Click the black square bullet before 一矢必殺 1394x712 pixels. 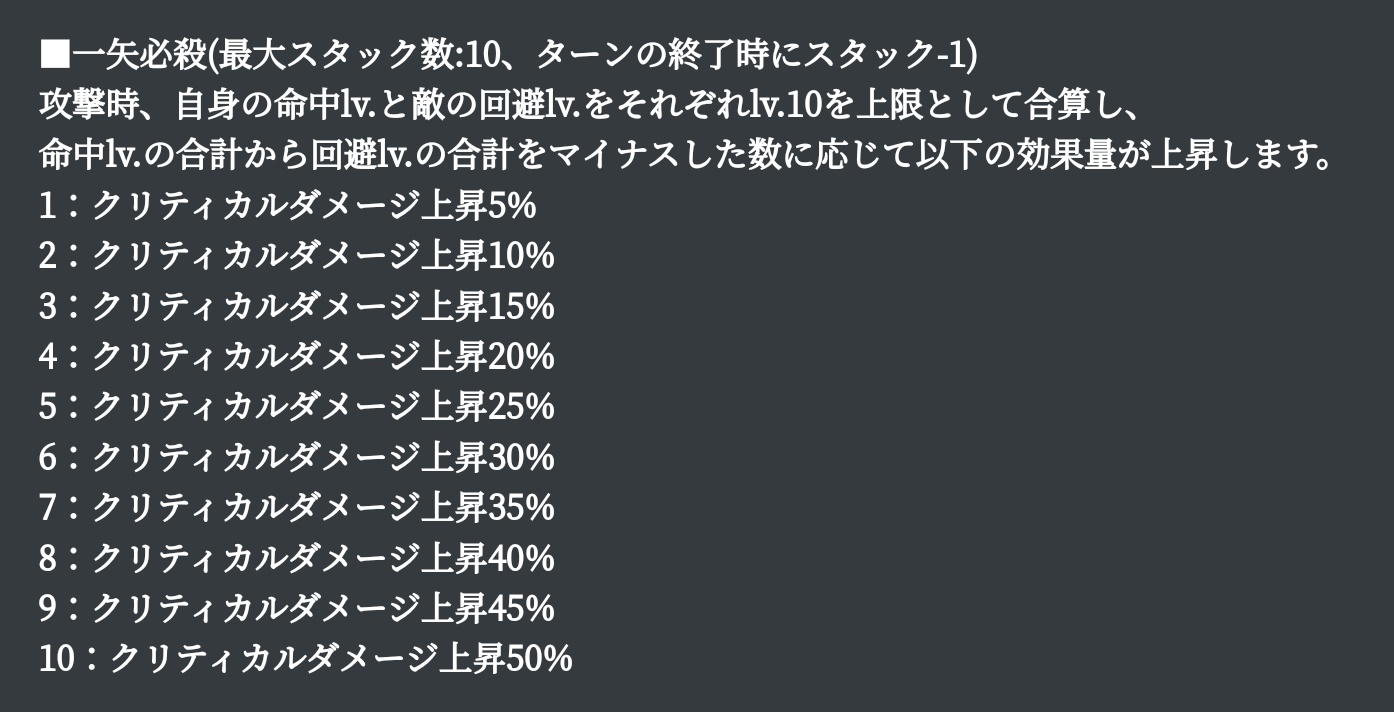55,54
